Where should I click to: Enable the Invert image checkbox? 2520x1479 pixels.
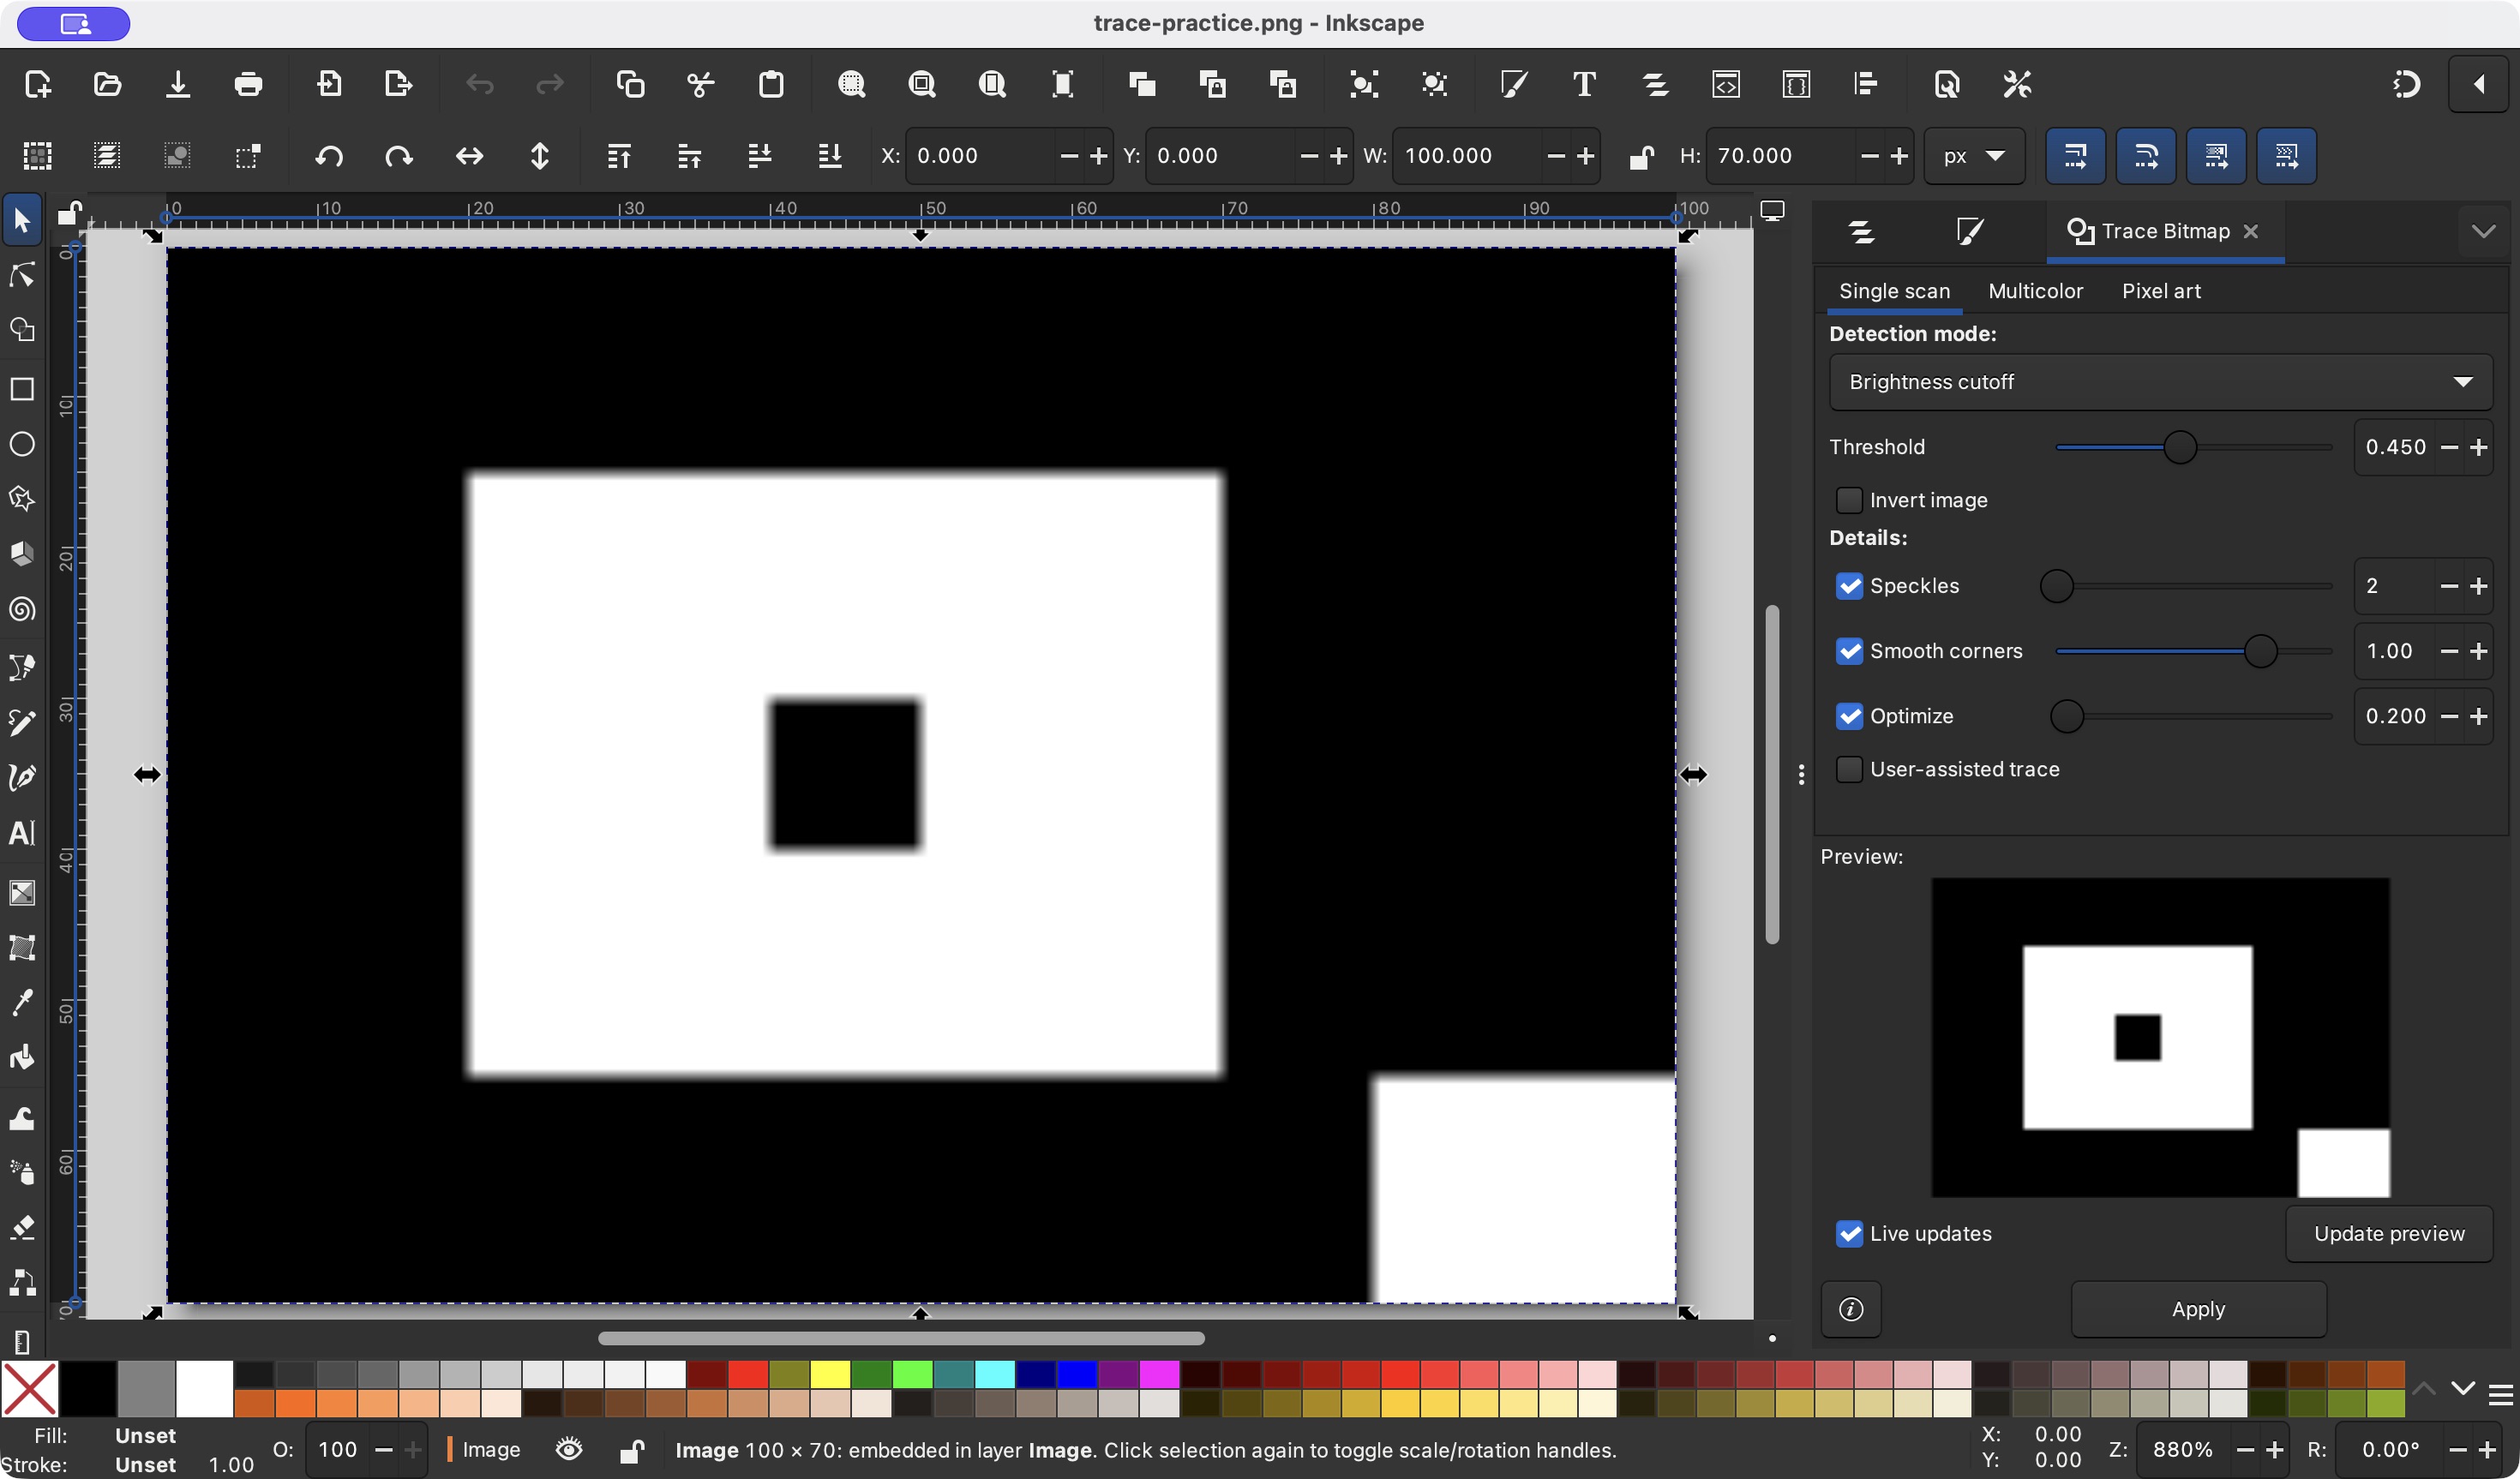click(x=1849, y=500)
